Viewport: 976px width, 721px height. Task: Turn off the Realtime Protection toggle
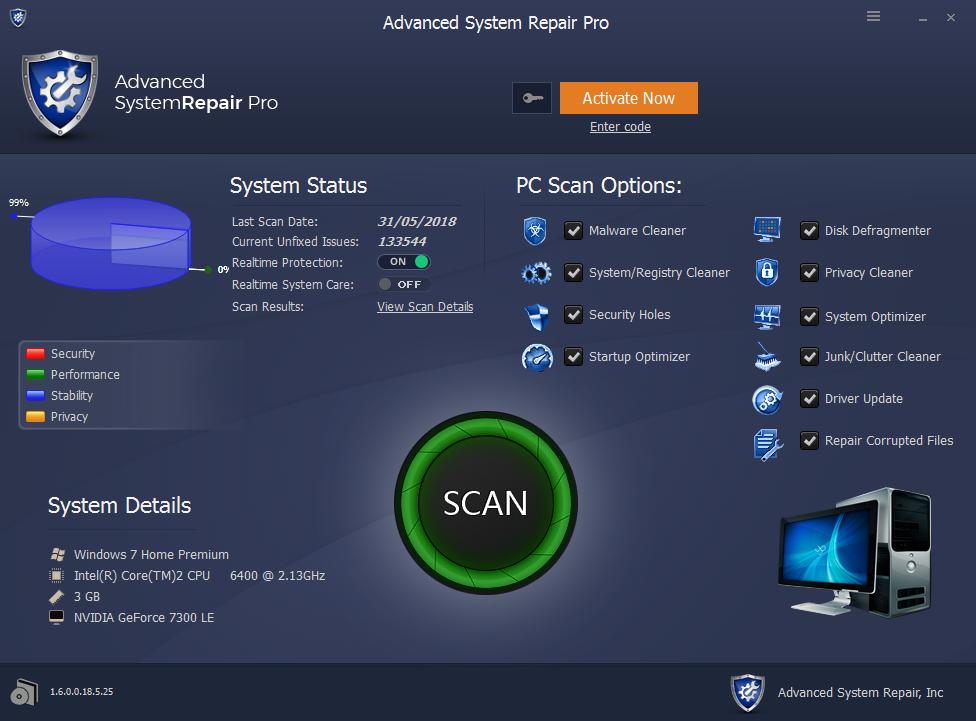coord(404,262)
